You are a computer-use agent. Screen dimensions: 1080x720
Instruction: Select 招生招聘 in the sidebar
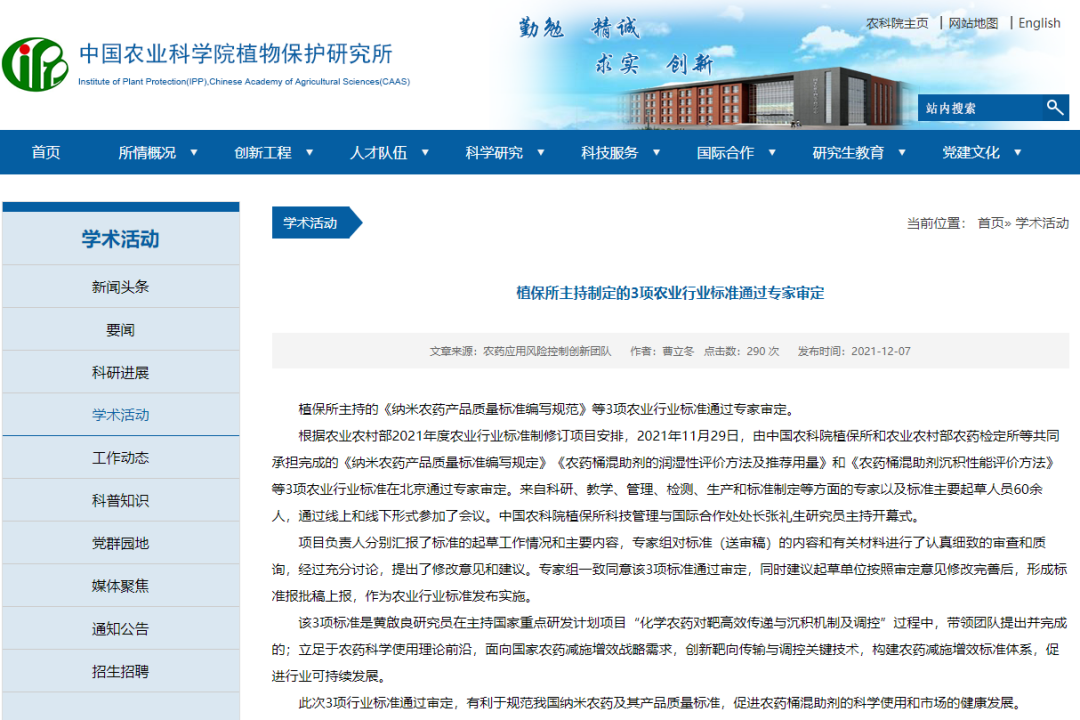click(121, 672)
